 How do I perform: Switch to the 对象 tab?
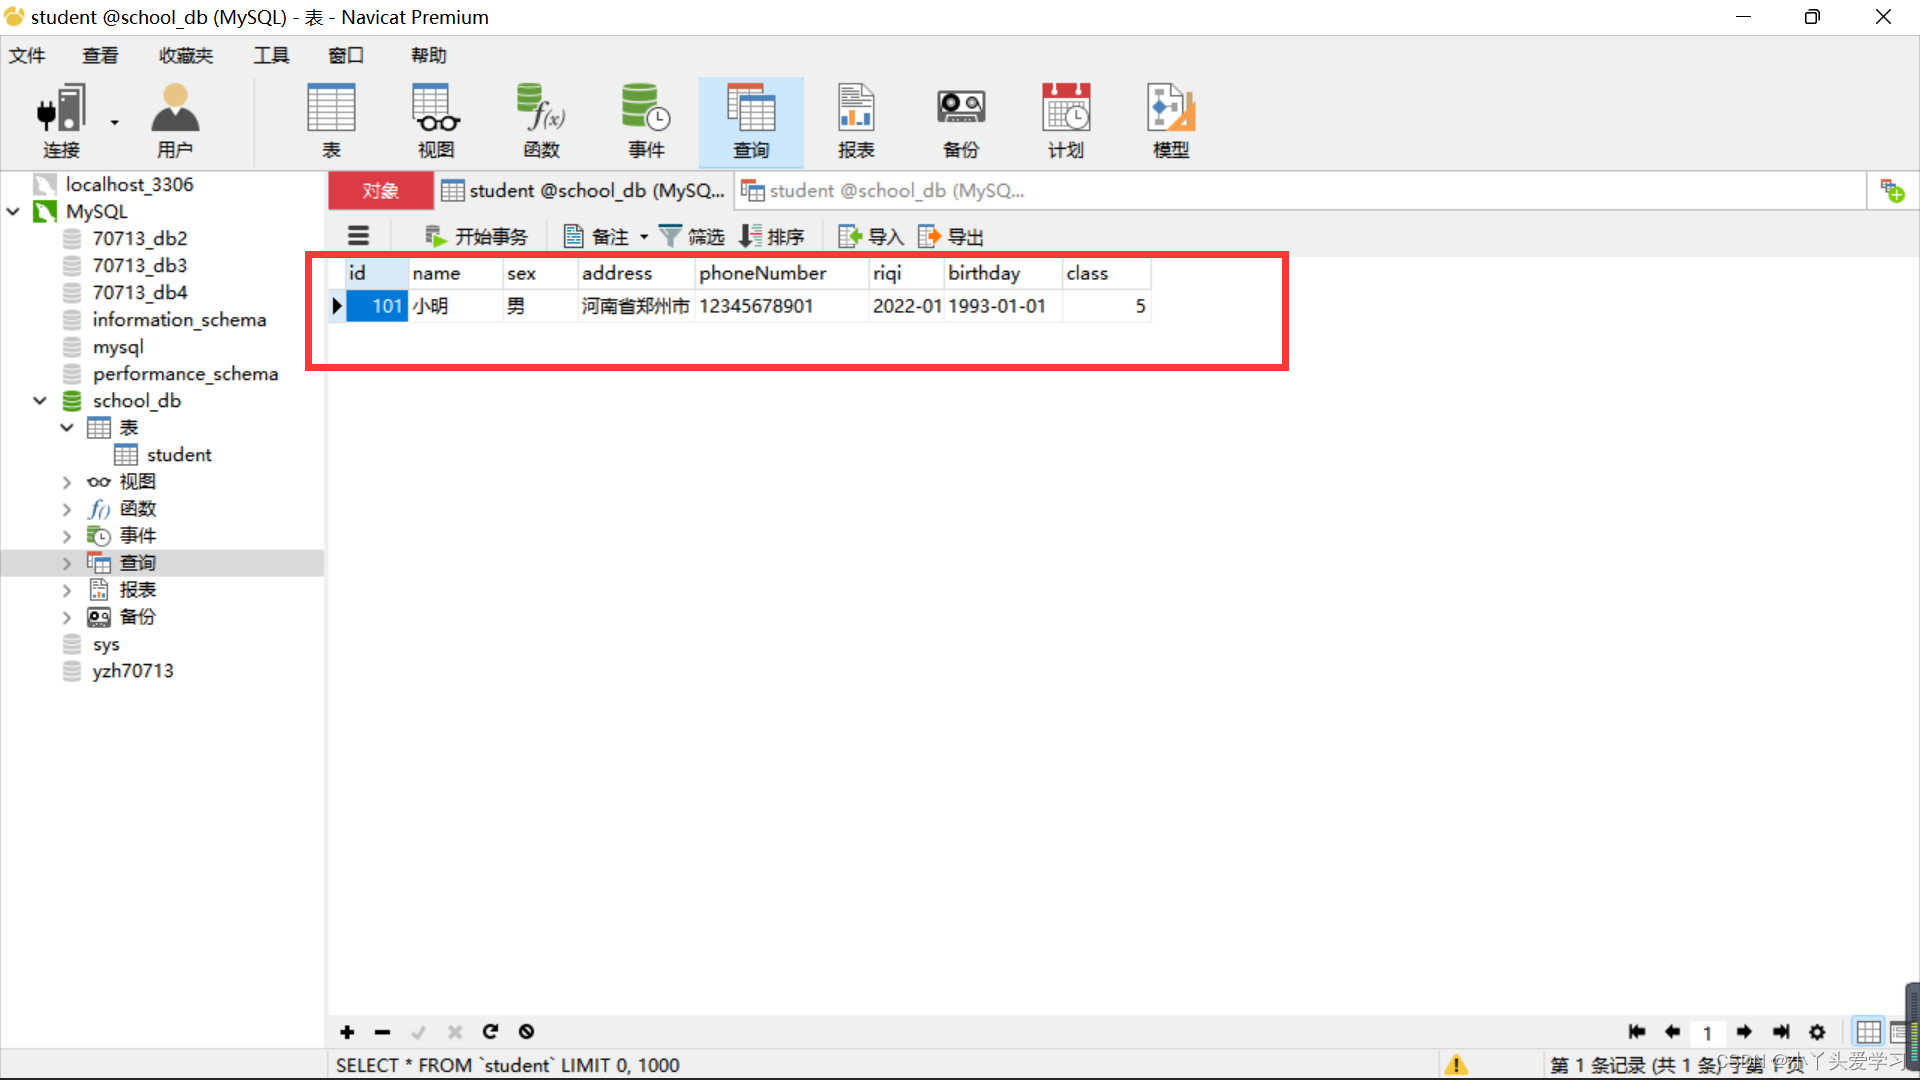click(x=381, y=190)
